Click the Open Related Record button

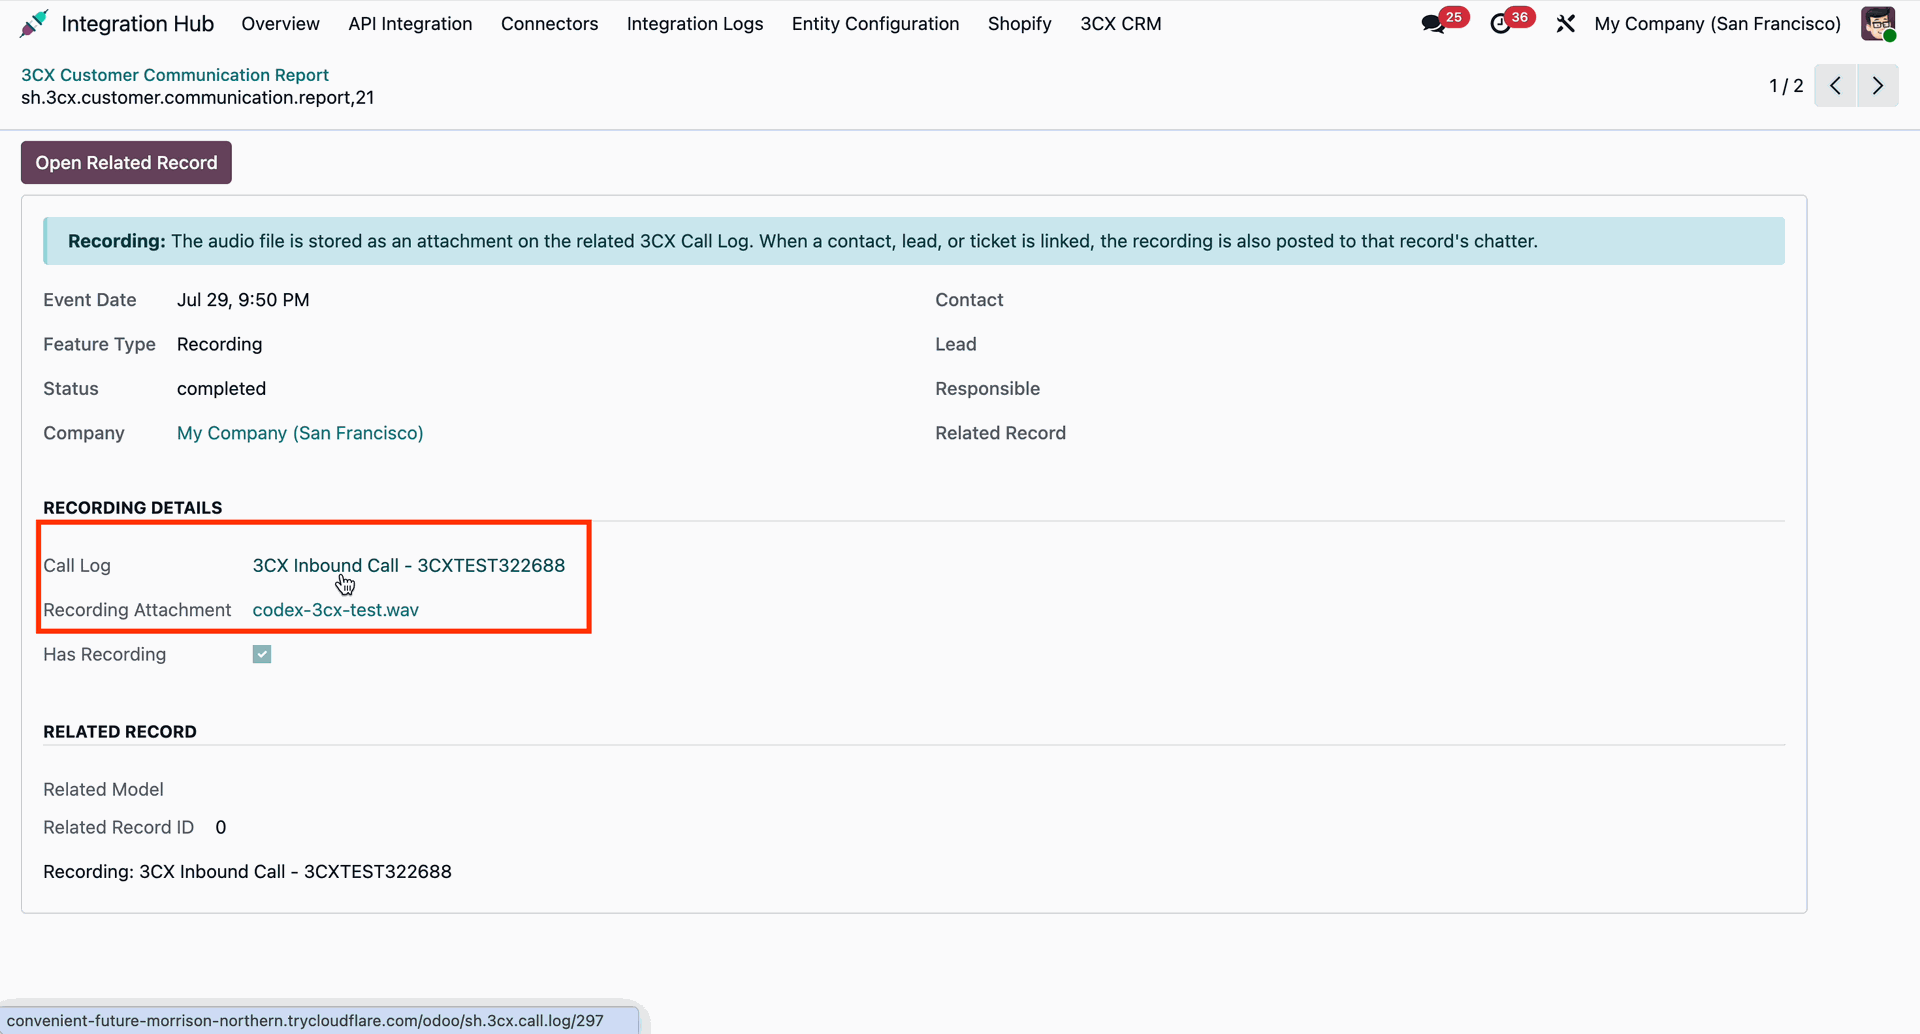click(126, 163)
